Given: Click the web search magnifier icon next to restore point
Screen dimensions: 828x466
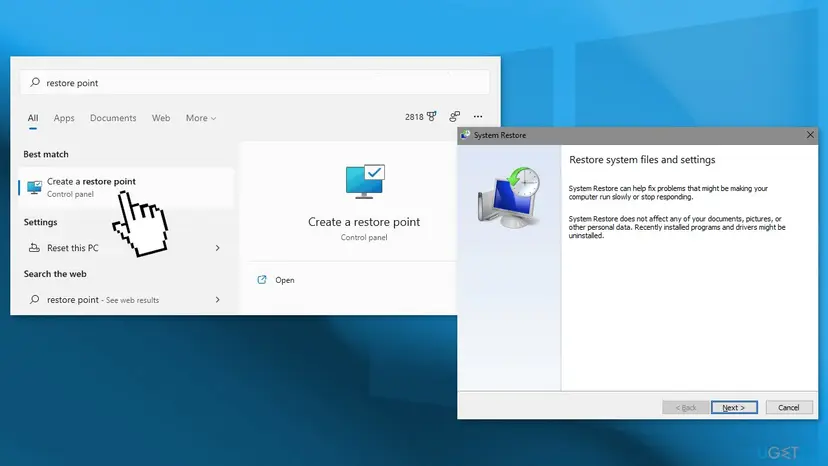Looking at the screenshot, I should tap(34, 300).
